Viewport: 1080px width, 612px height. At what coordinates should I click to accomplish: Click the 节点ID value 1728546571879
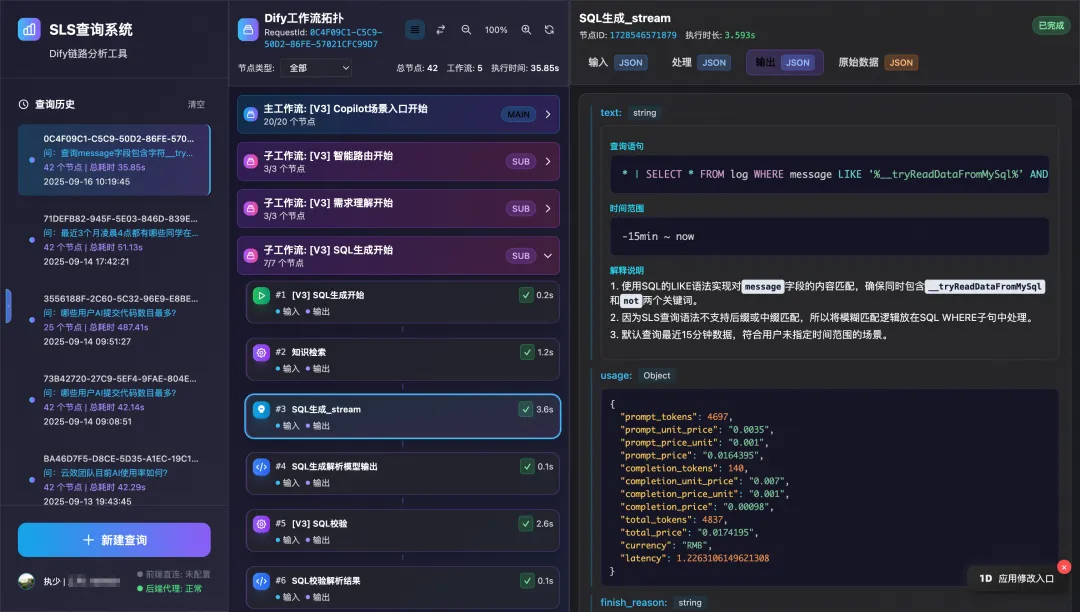tap(643, 35)
